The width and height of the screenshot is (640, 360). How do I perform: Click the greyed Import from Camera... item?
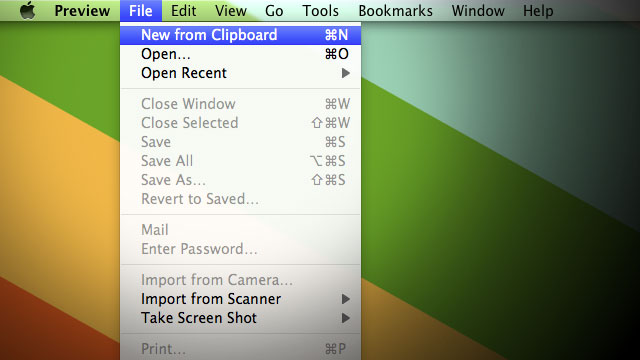[240, 280]
